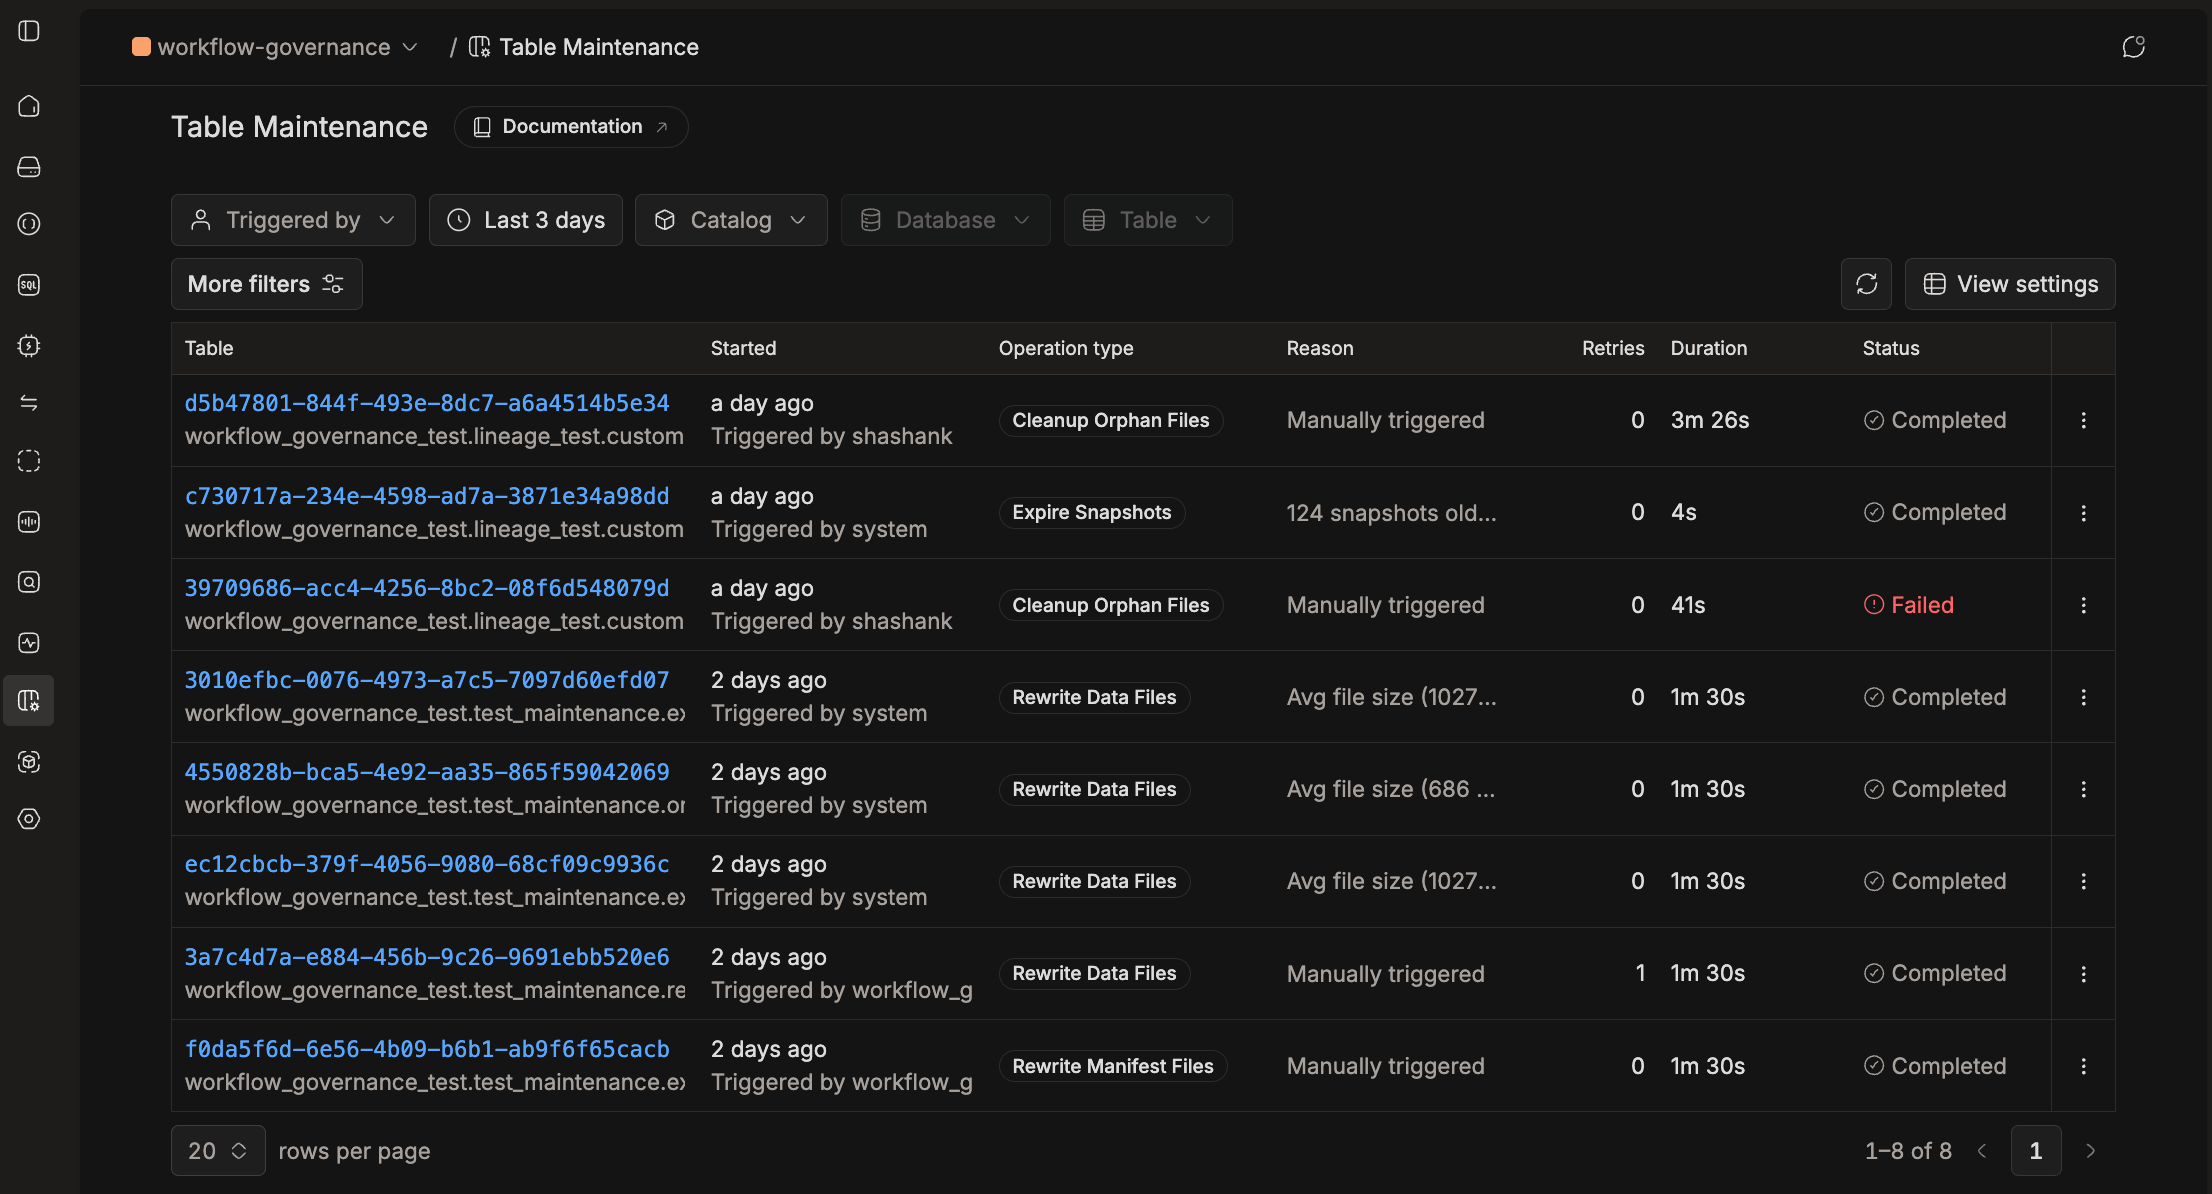
Task: Expand the Catalog filter dropdown
Action: pyautogui.click(x=731, y=220)
